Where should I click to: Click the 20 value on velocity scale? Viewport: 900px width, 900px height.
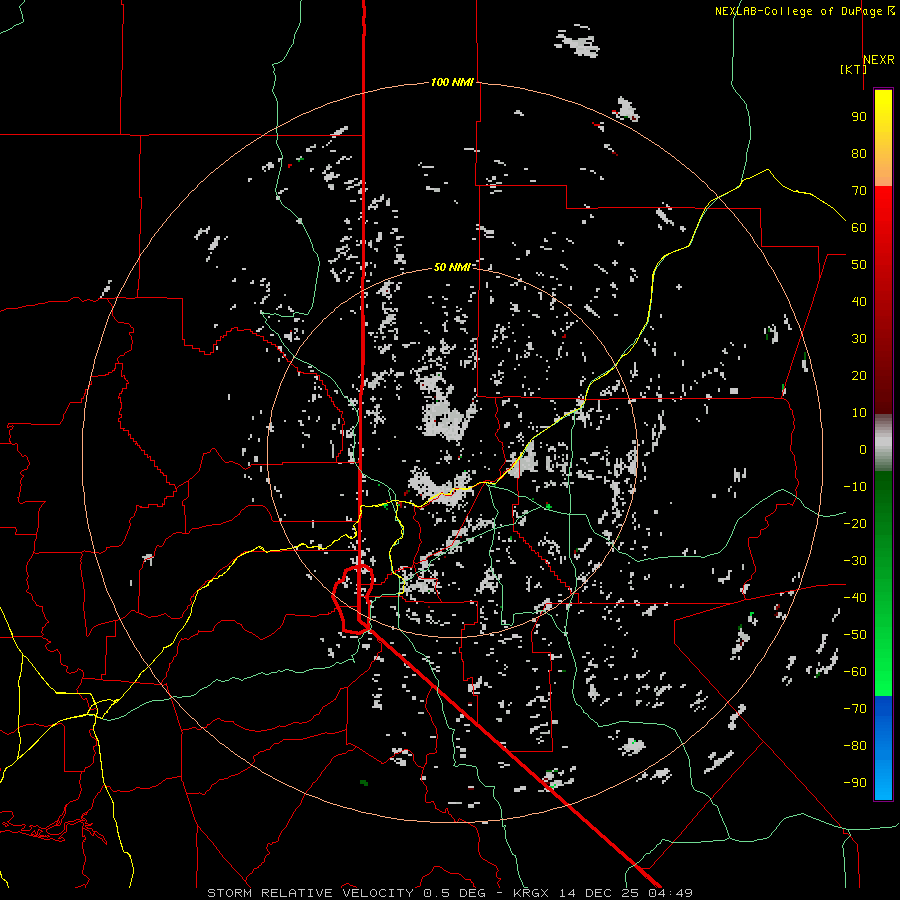pyautogui.click(x=859, y=376)
